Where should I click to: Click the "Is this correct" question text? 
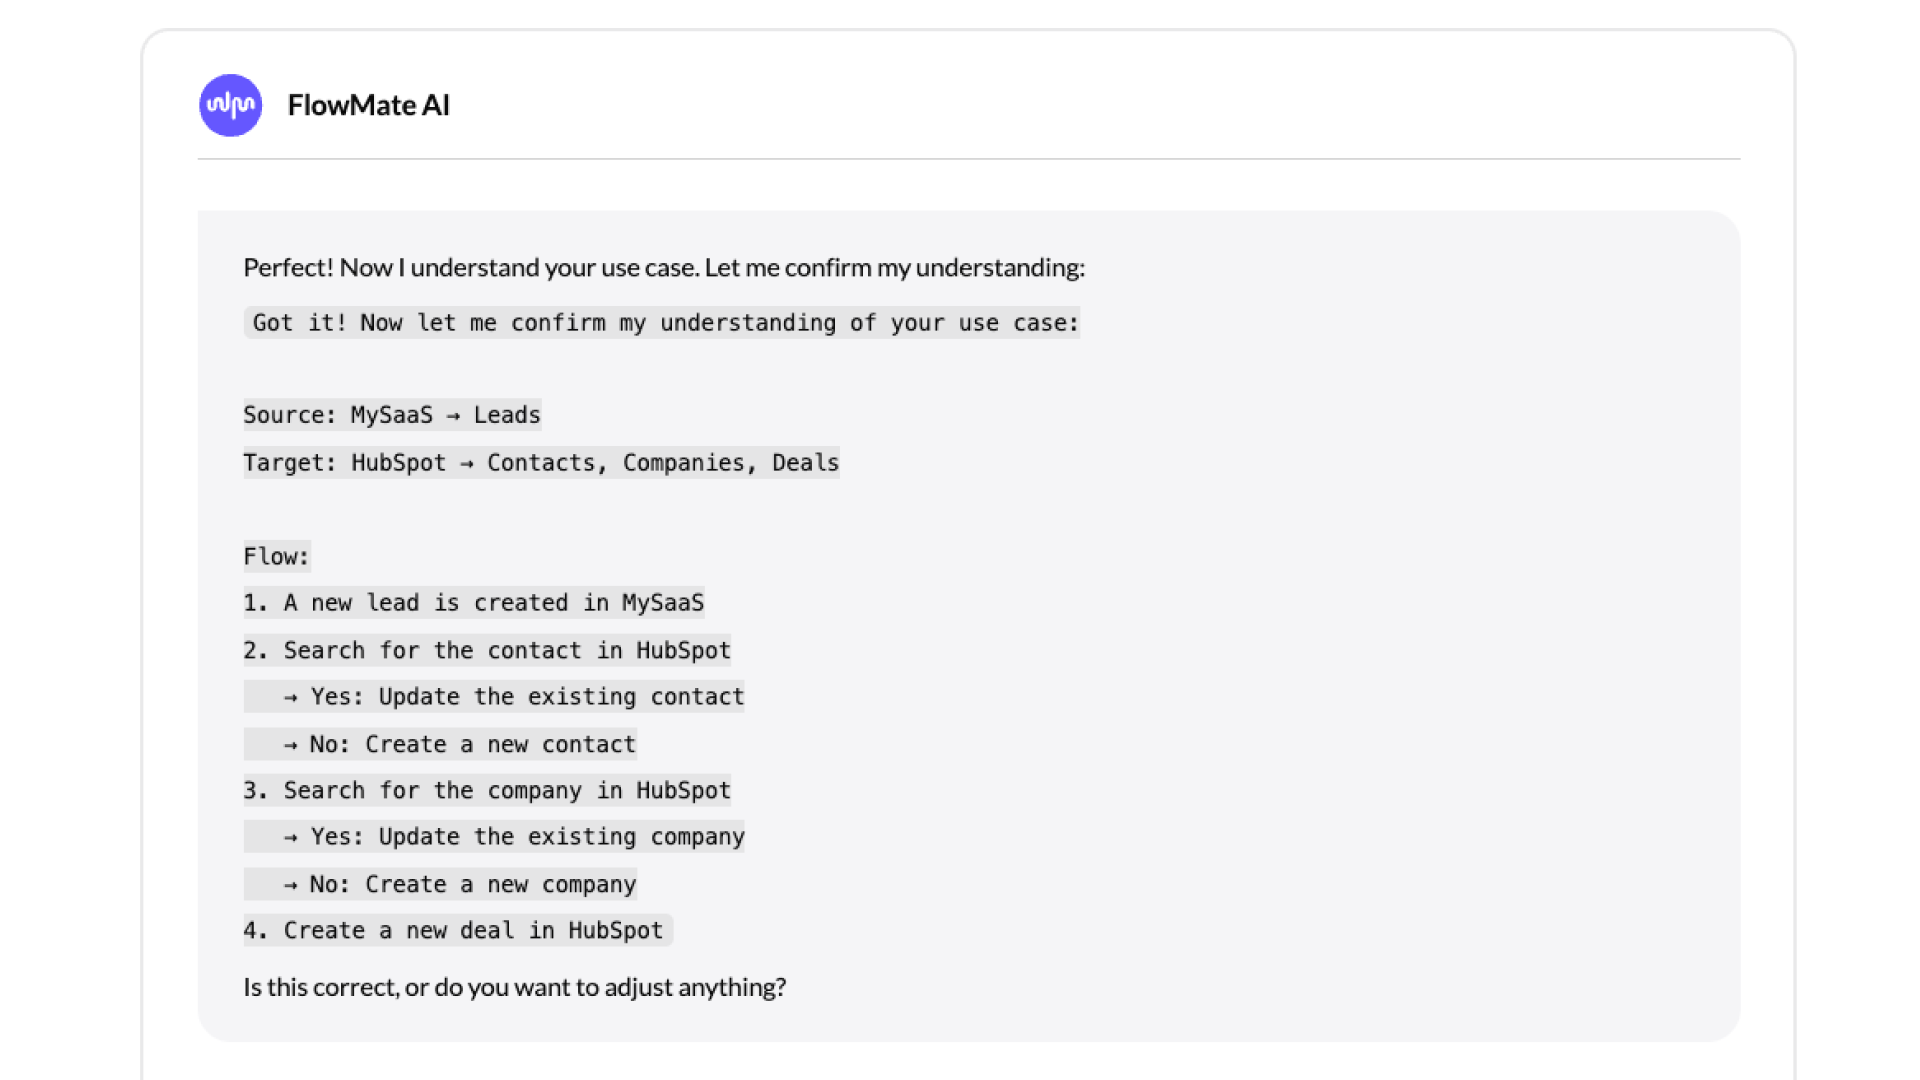pos(514,987)
